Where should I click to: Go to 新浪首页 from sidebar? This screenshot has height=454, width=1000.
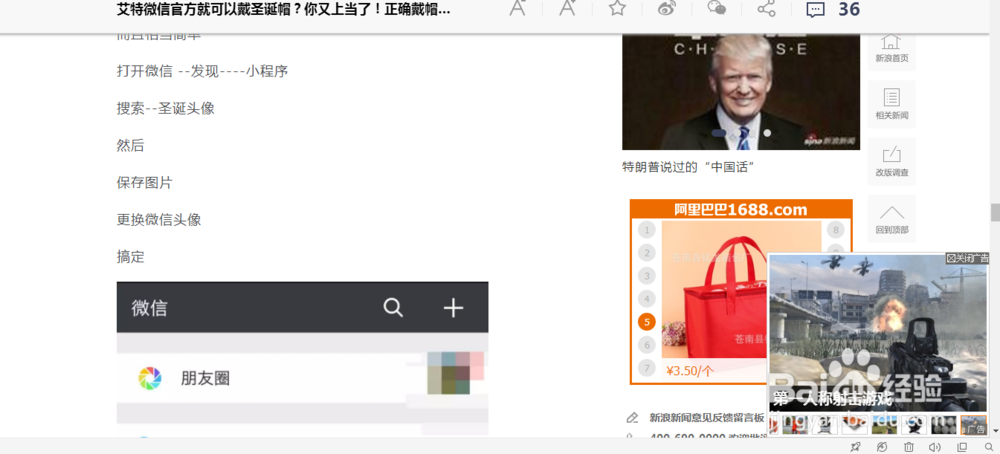point(892,49)
